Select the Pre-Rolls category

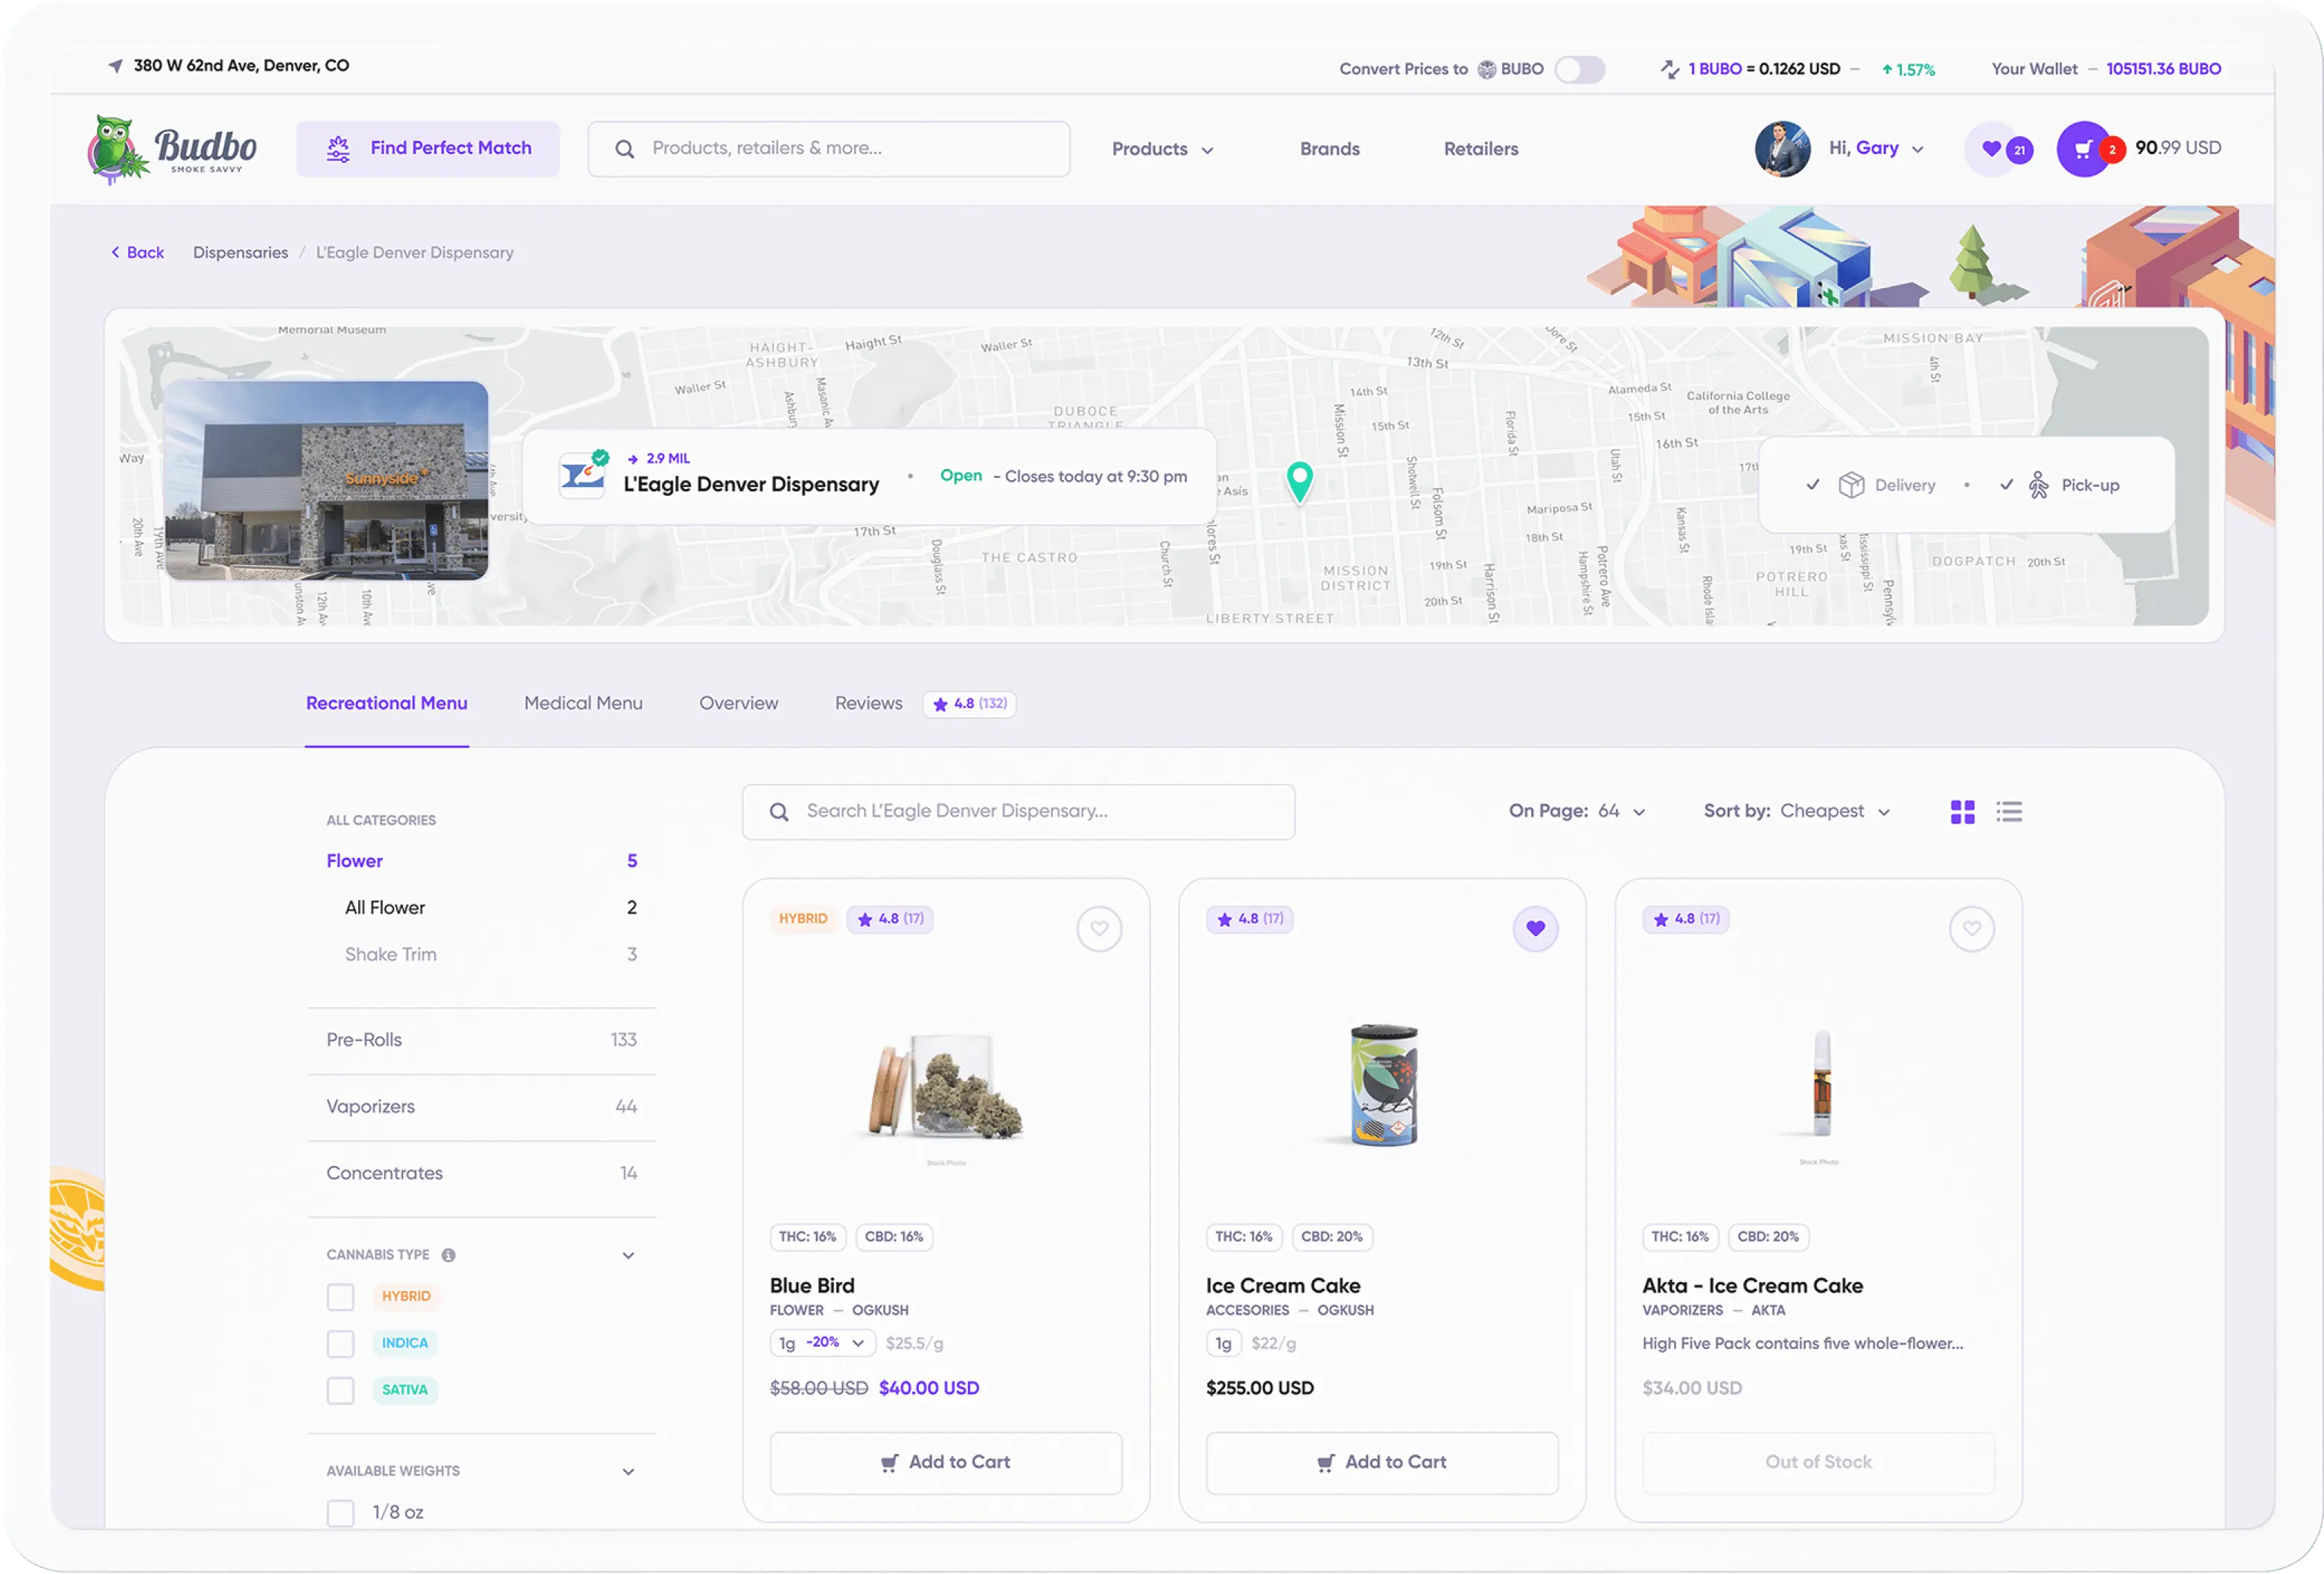point(481,1040)
